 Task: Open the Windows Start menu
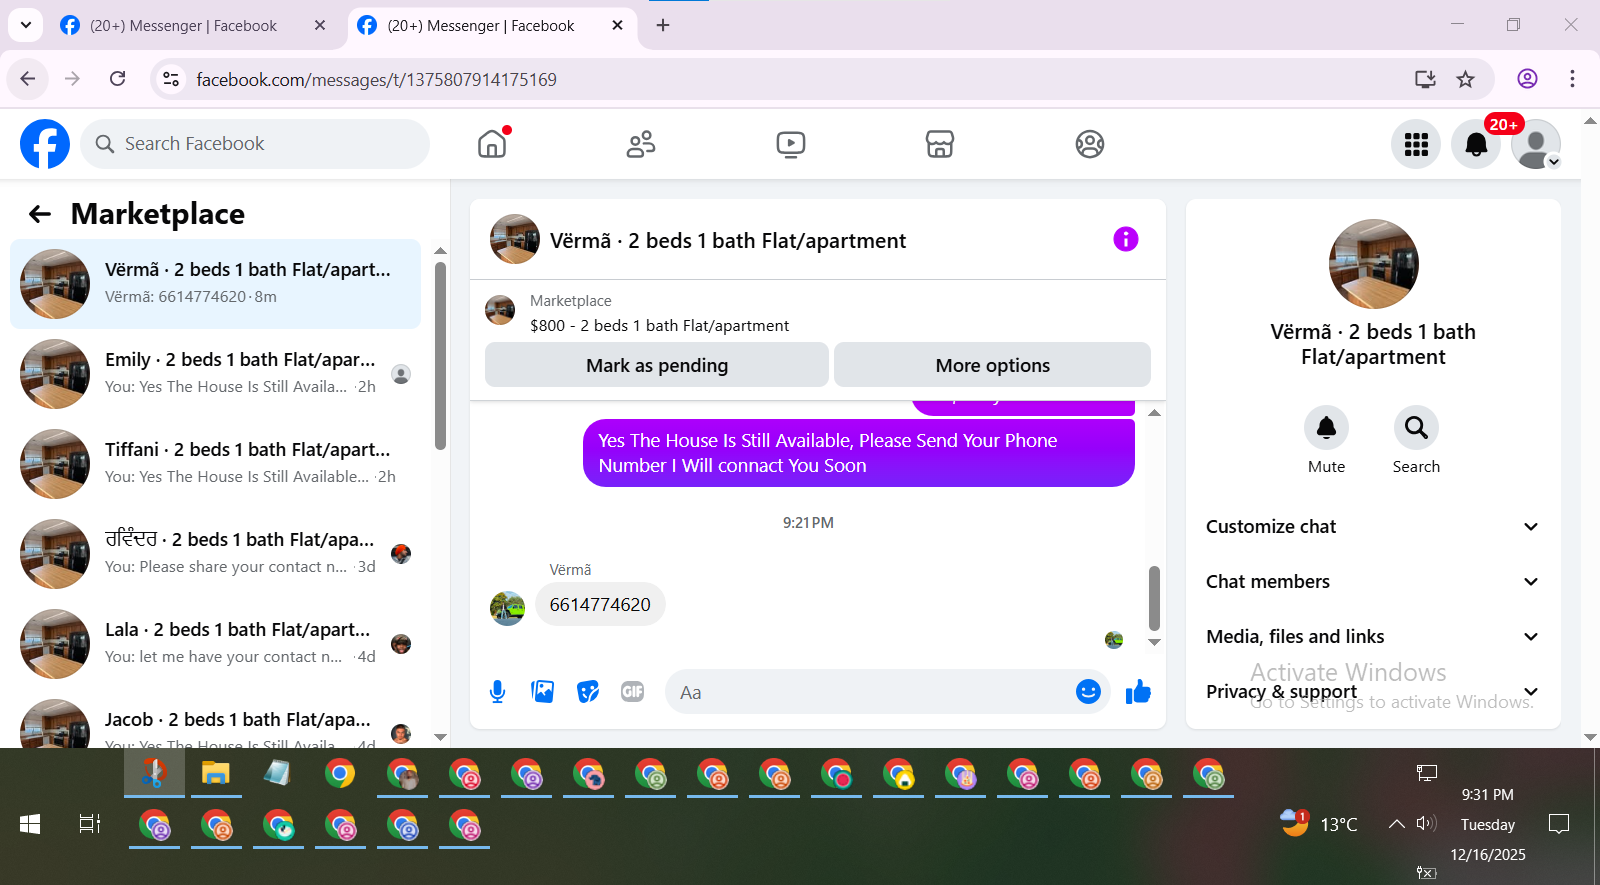[30, 824]
